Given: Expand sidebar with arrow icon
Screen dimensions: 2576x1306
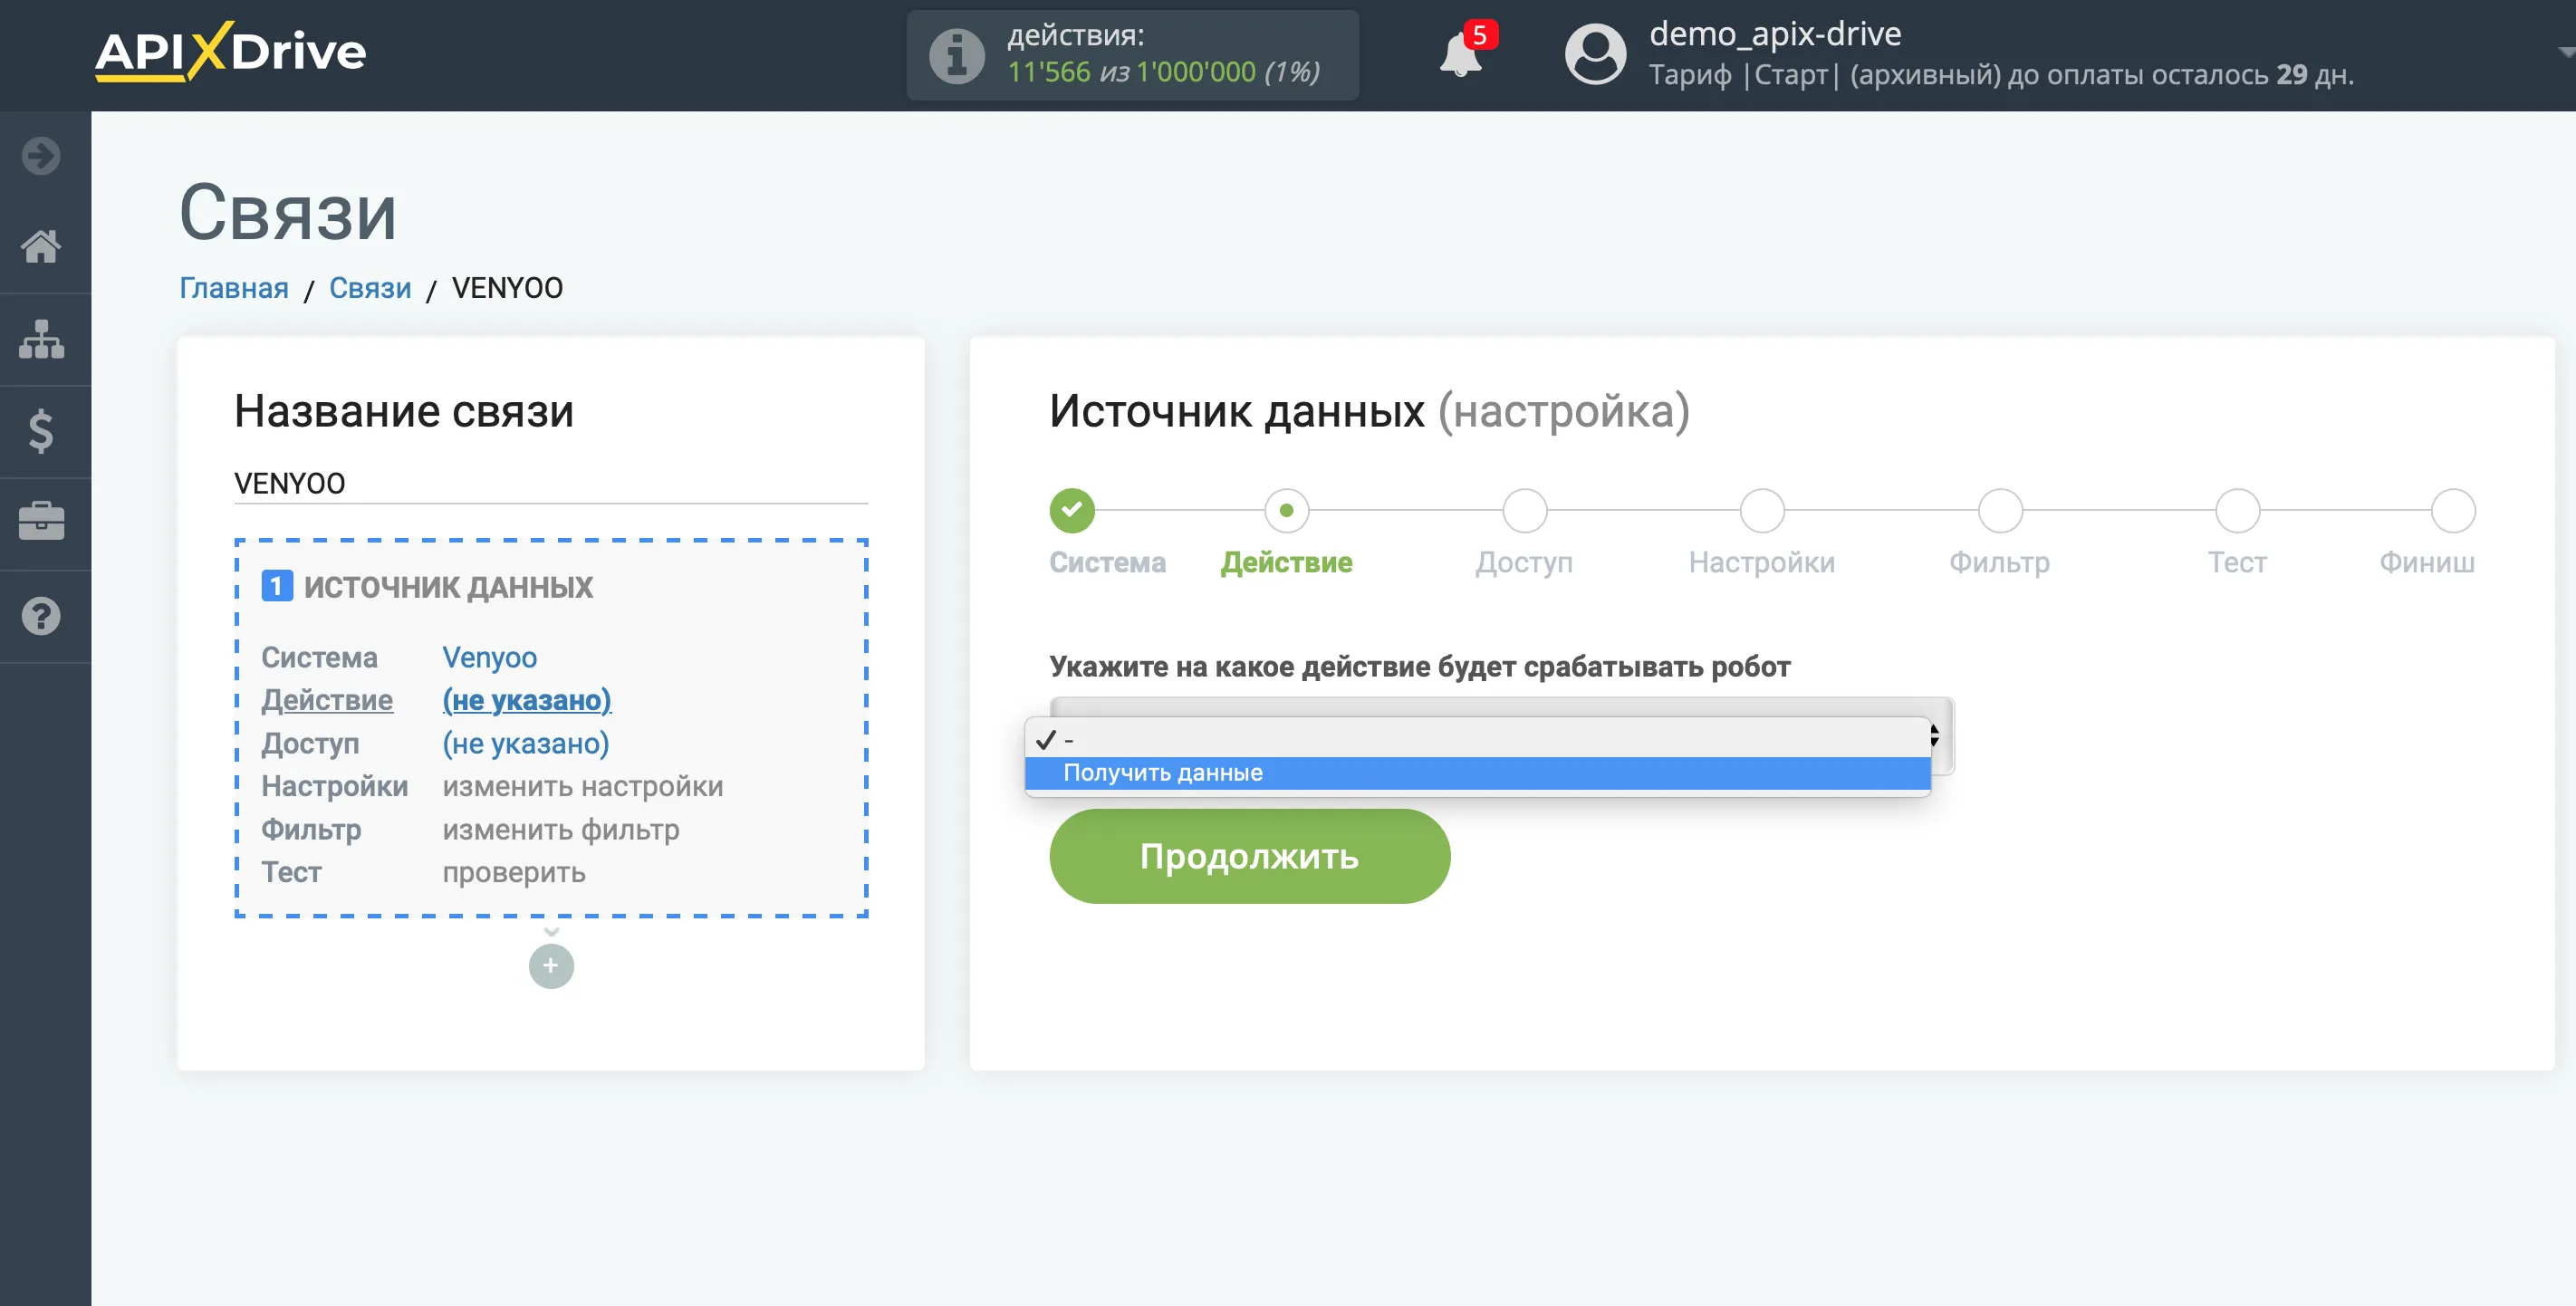Looking at the screenshot, I should coord(41,156).
